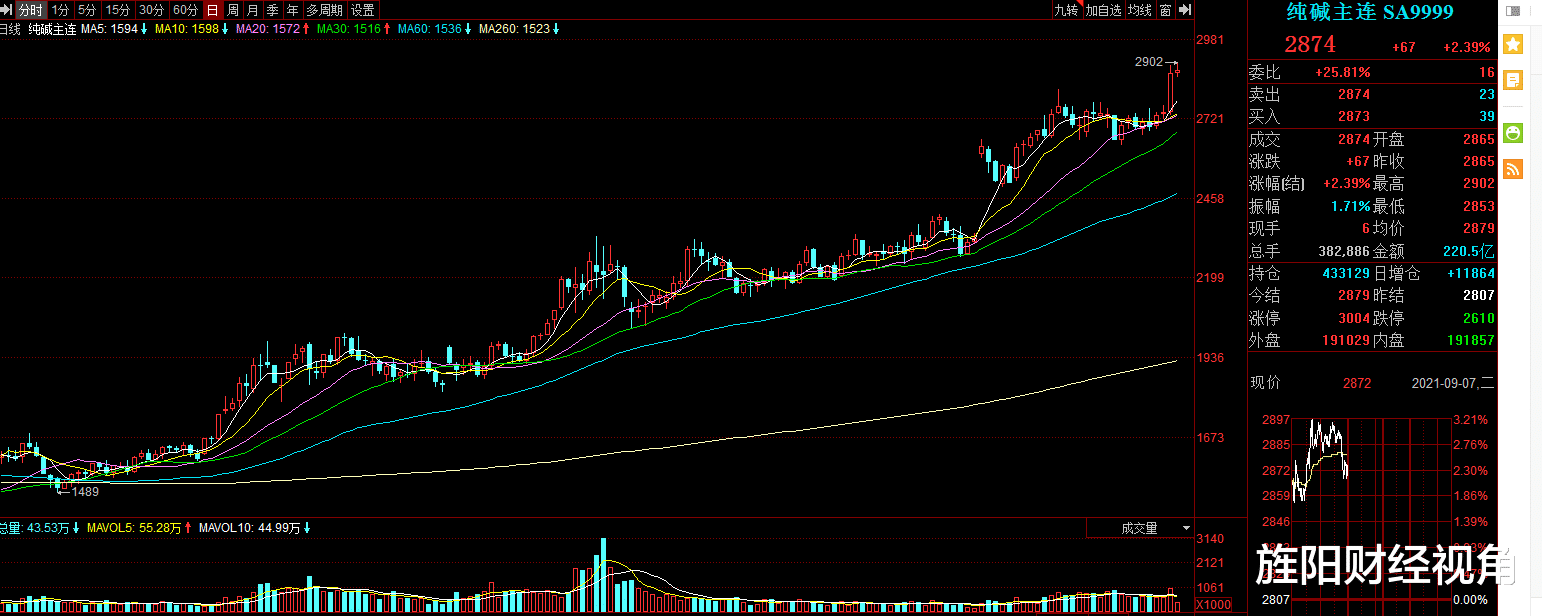Viewport: 1542px width, 616px height.
Task: Click the 买入 2873 bid price row
Action: [1371, 116]
